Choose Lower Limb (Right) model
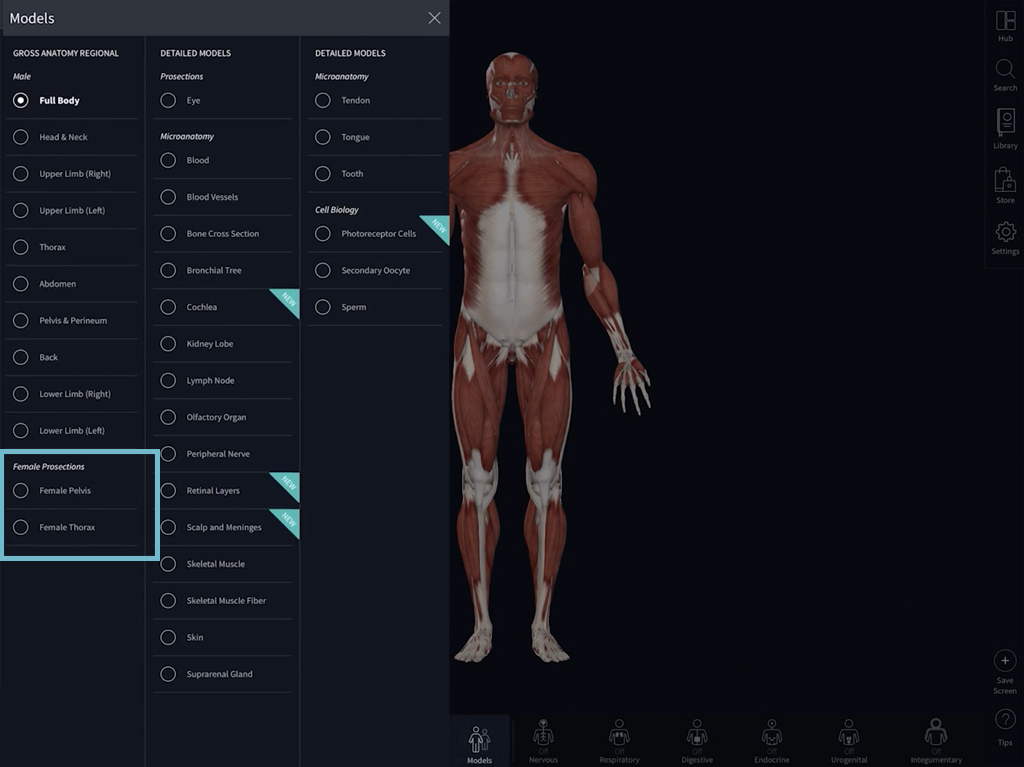1024x767 pixels. coord(21,394)
